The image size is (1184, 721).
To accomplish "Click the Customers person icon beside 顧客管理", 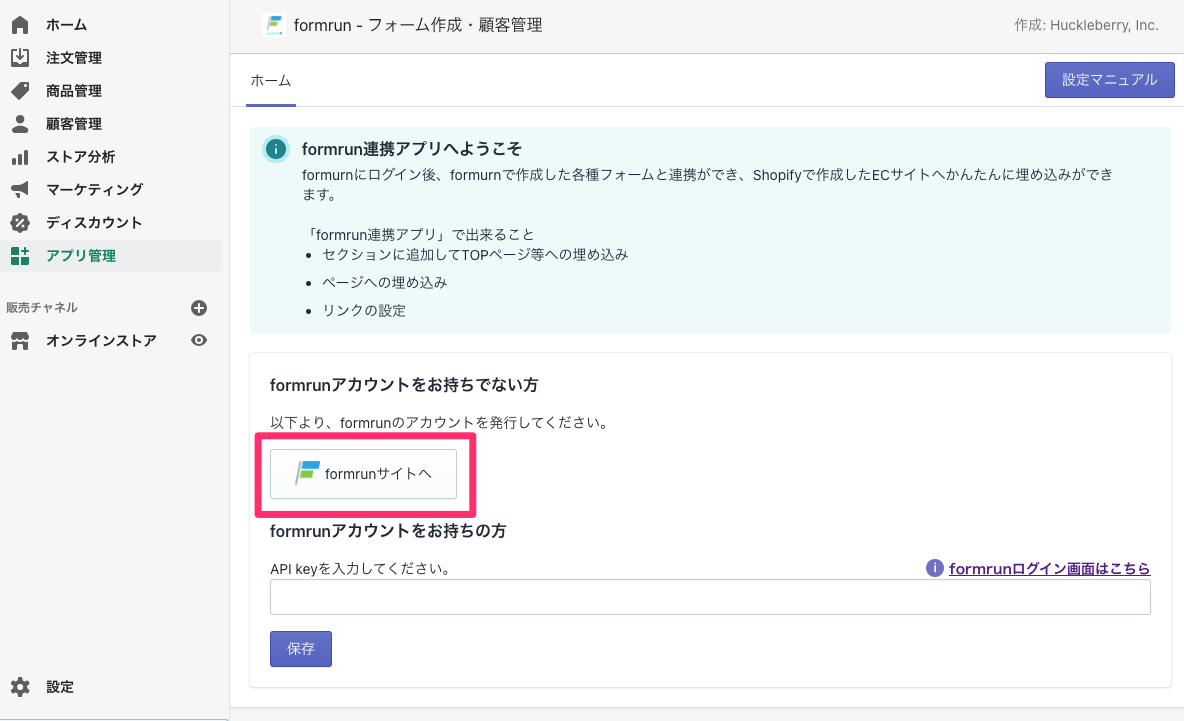I will tap(20, 124).
